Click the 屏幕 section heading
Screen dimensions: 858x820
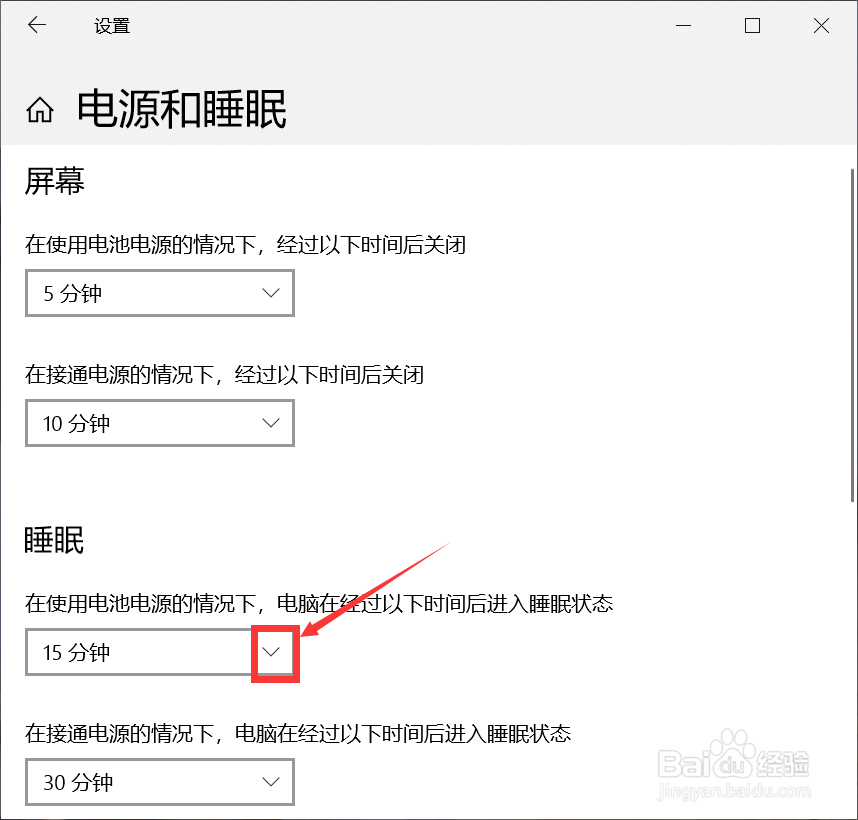pyautogui.click(x=55, y=181)
